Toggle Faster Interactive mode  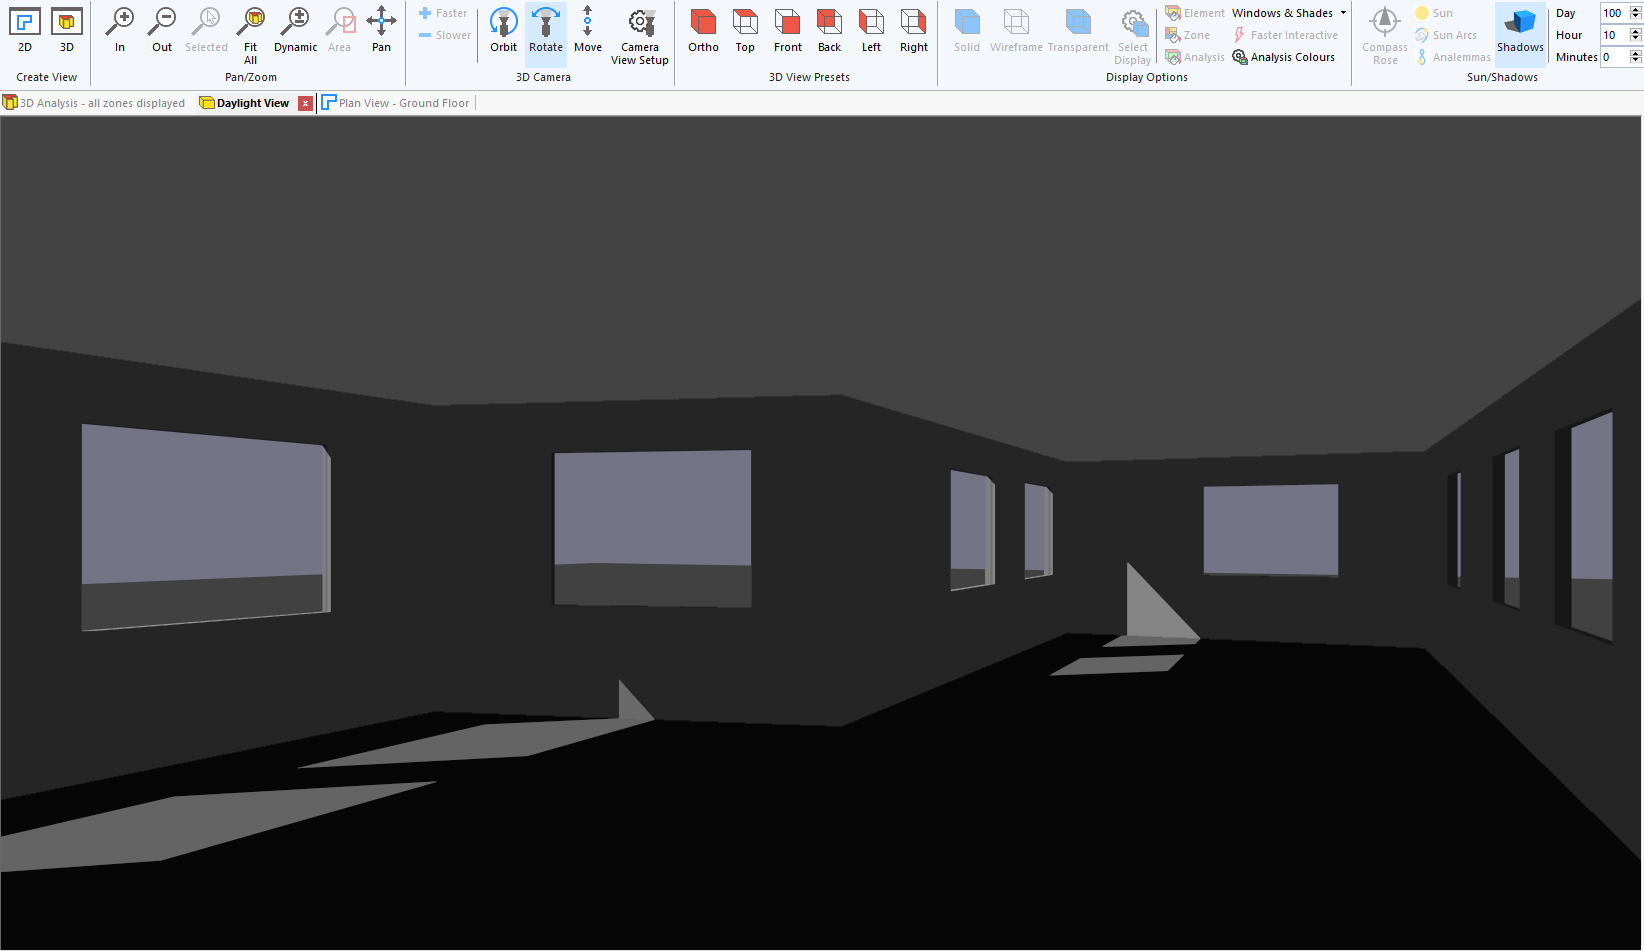coord(1285,35)
